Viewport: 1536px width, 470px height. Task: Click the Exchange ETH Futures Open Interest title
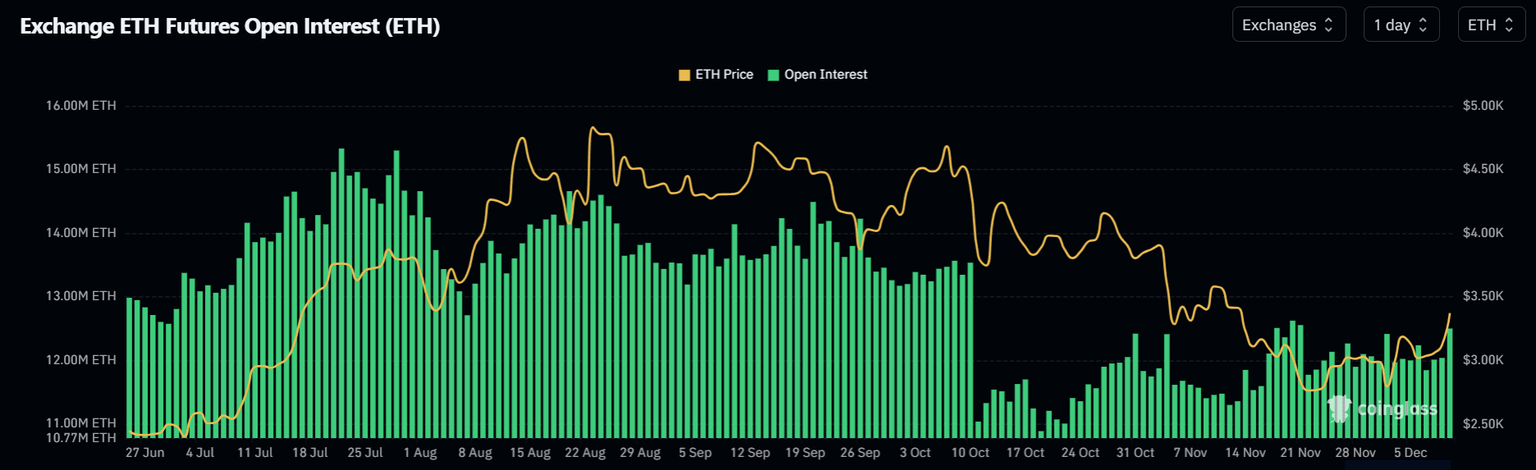tap(230, 27)
